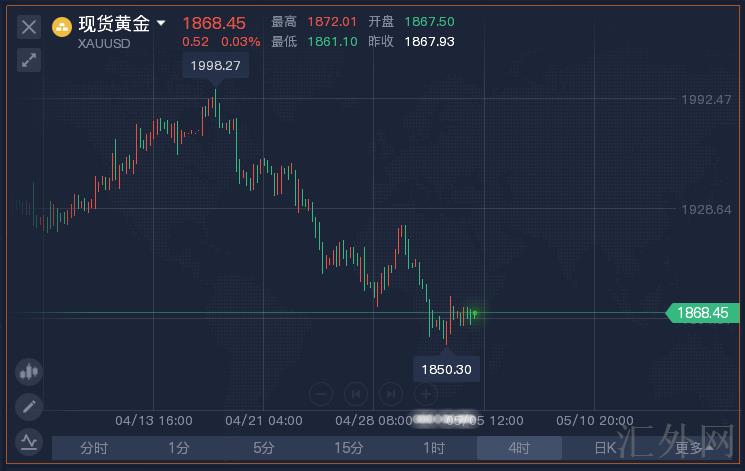Screen dimensions: 745x471
Task: Click the green 1868.45 current price tag
Action: click(703, 313)
